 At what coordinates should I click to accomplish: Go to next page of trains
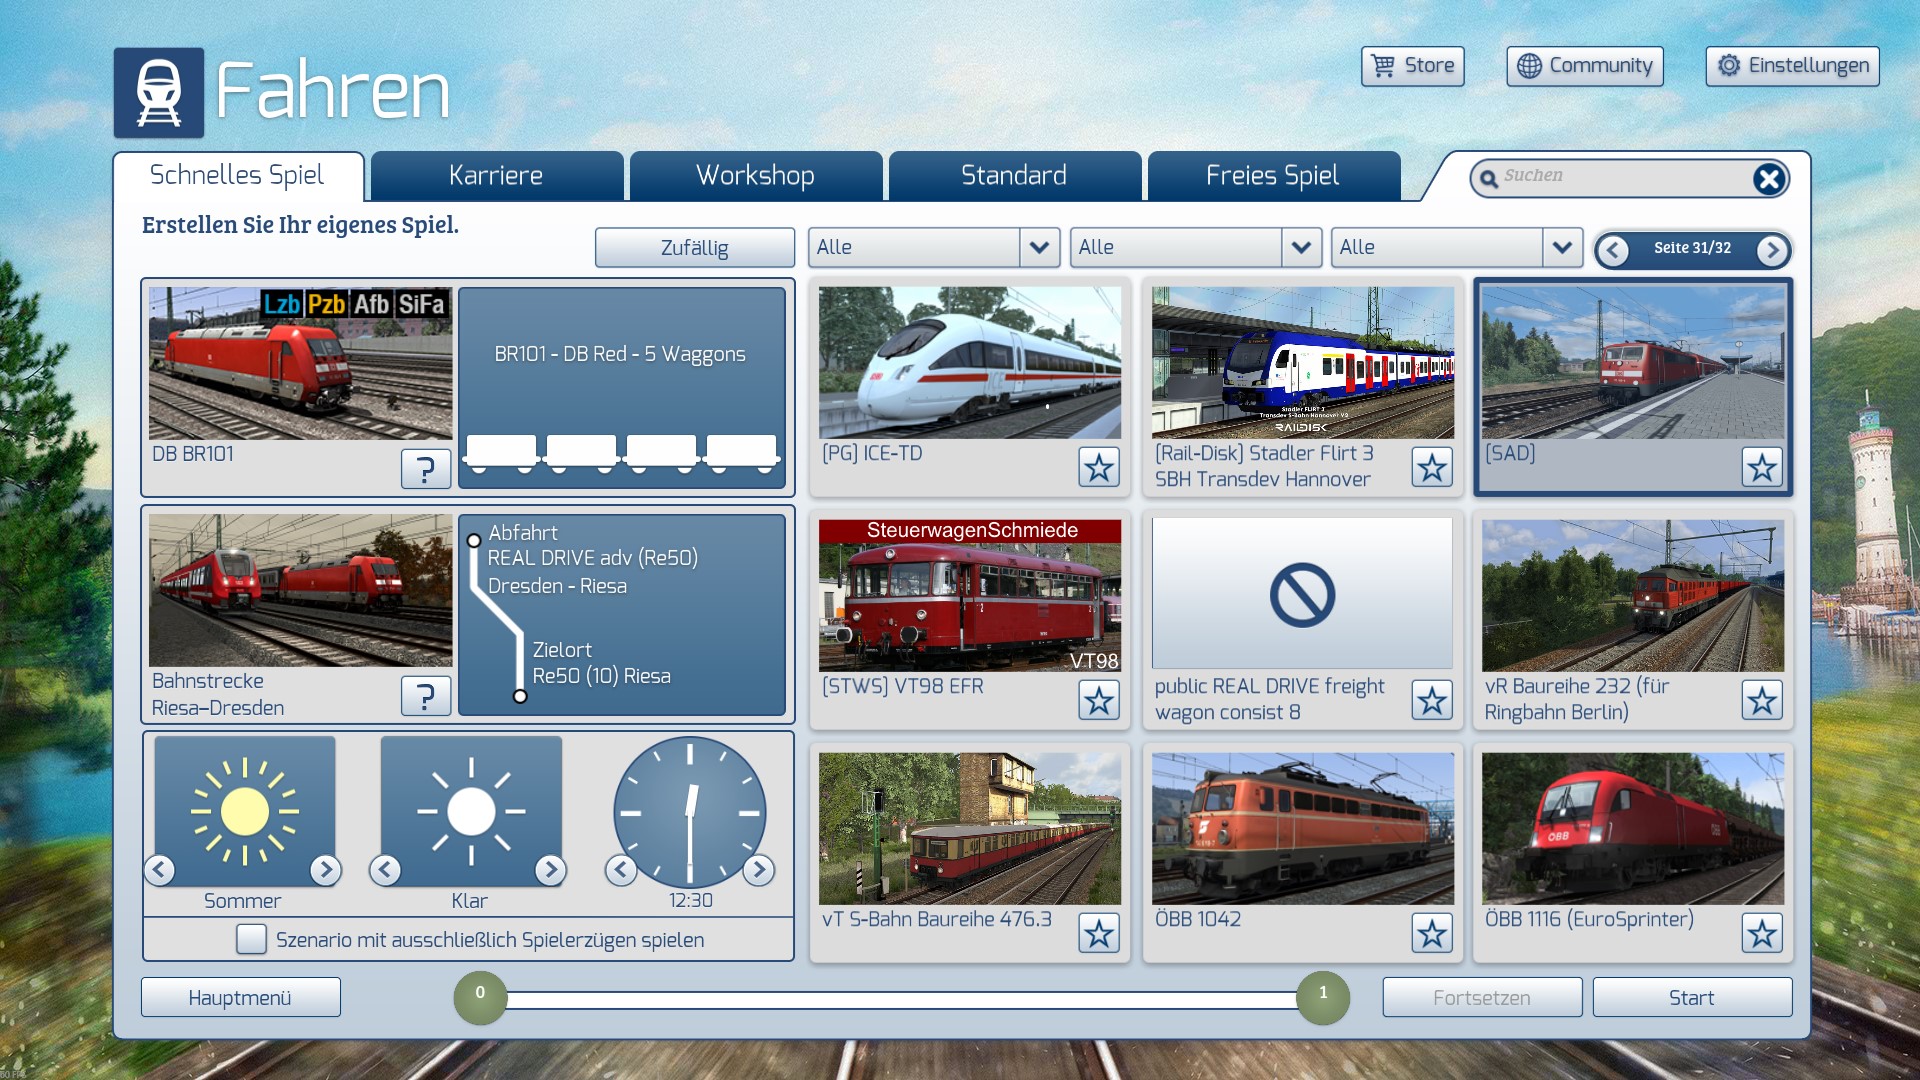pyautogui.click(x=1772, y=250)
